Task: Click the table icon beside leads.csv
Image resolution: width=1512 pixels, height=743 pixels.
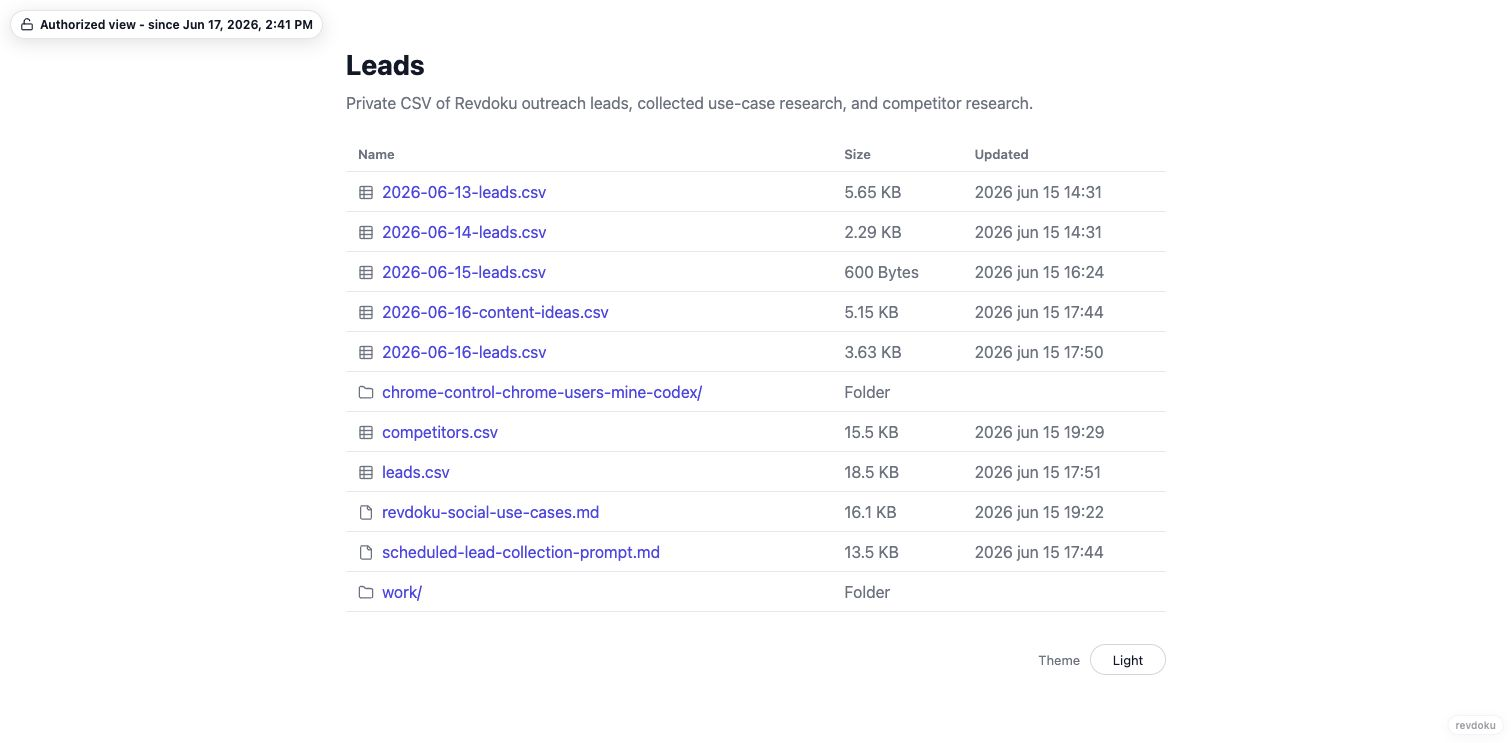Action: point(366,472)
